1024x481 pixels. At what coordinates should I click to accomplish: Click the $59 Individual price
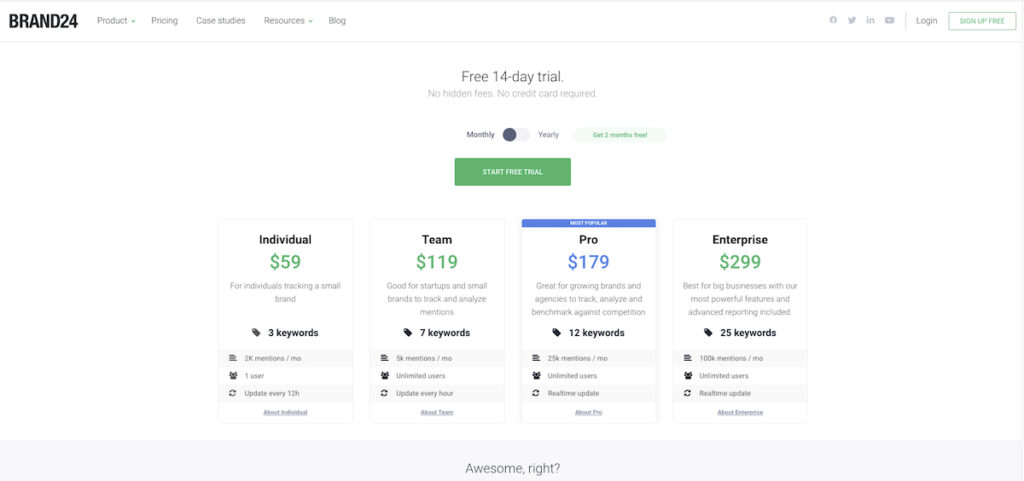click(x=285, y=262)
